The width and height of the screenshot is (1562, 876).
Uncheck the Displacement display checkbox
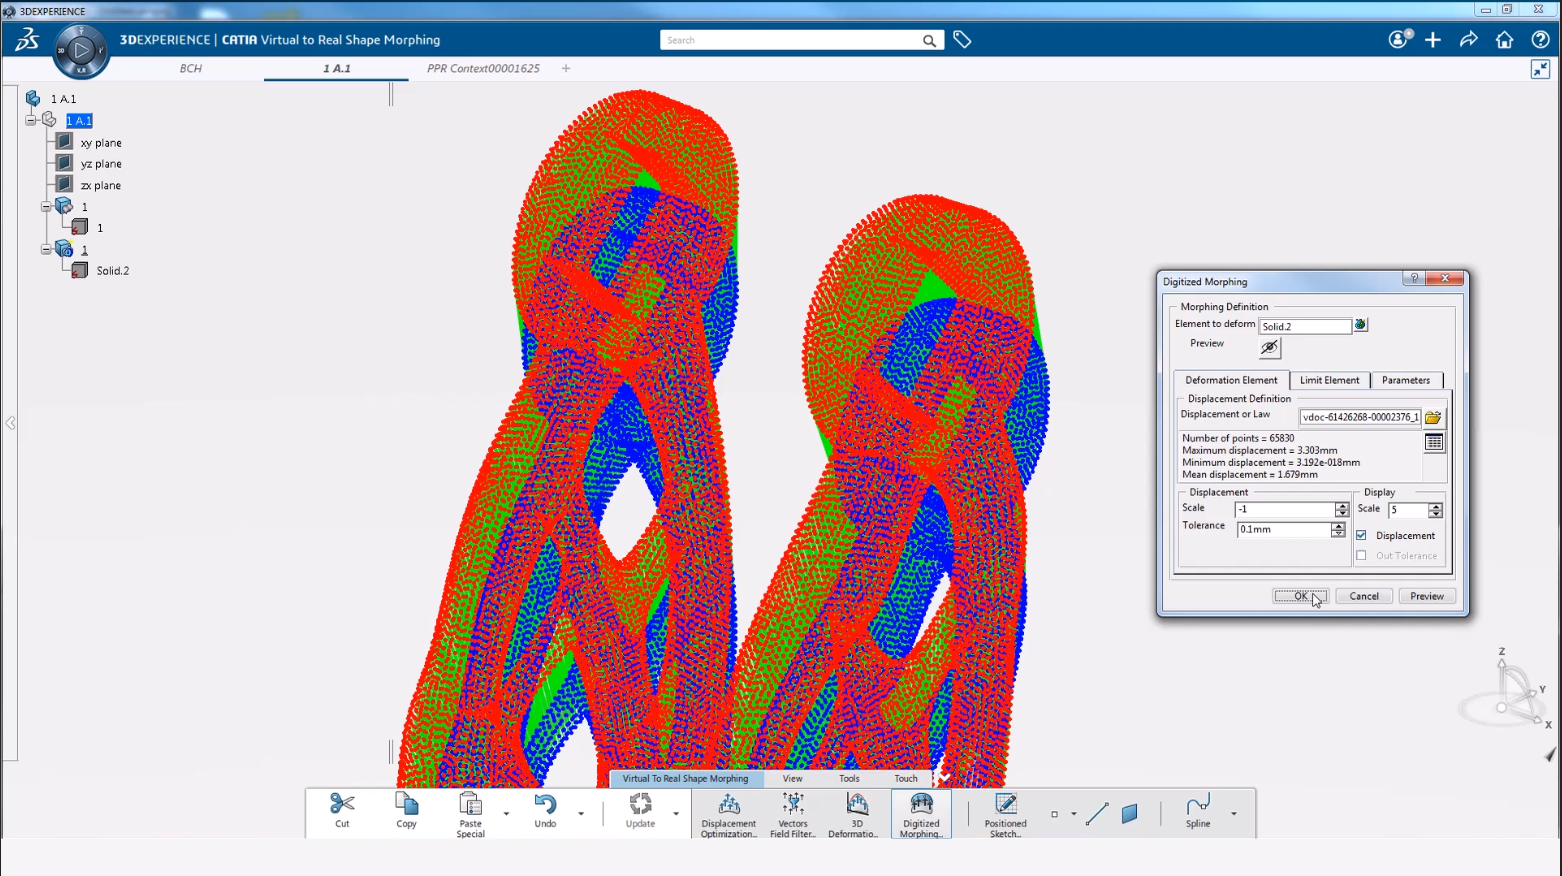[x=1362, y=535]
